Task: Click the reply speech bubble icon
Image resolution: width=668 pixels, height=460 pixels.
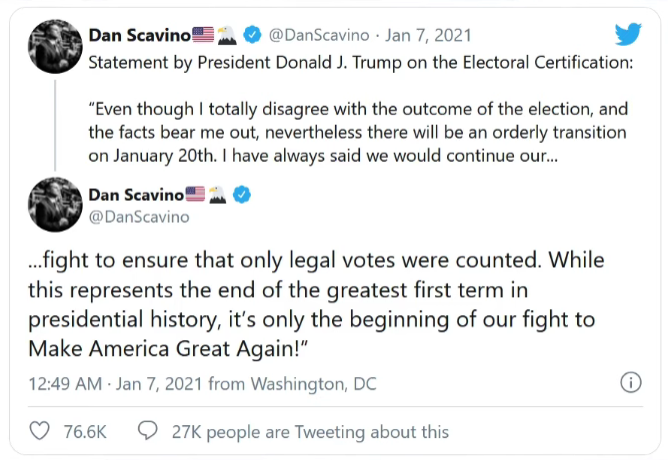Action: pyautogui.click(x=148, y=431)
